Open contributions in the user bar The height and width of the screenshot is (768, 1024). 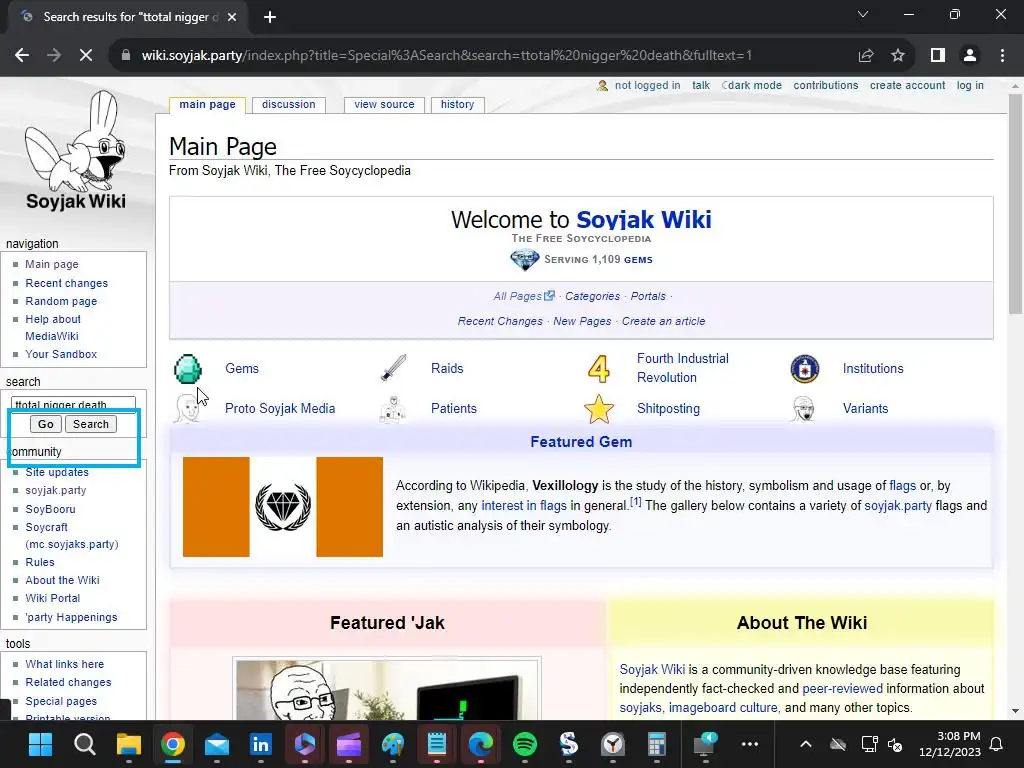point(825,86)
